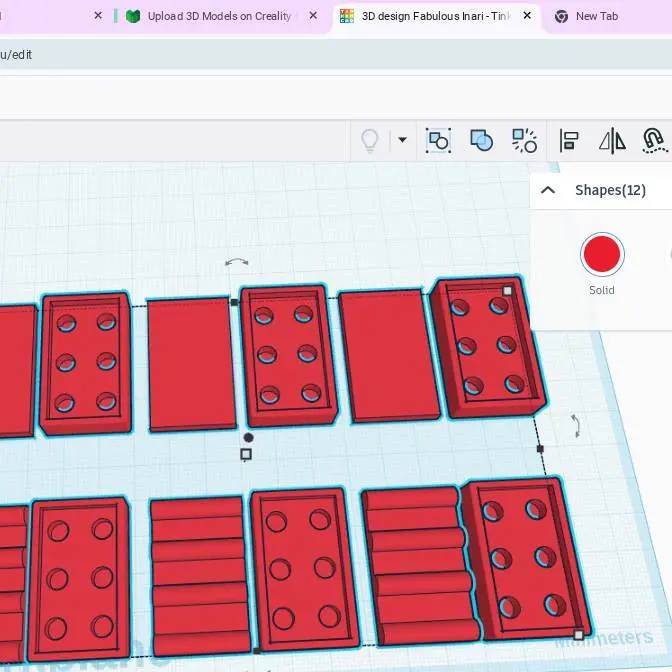
Task: Click the white top-right corner resize handle
Action: [507, 291]
